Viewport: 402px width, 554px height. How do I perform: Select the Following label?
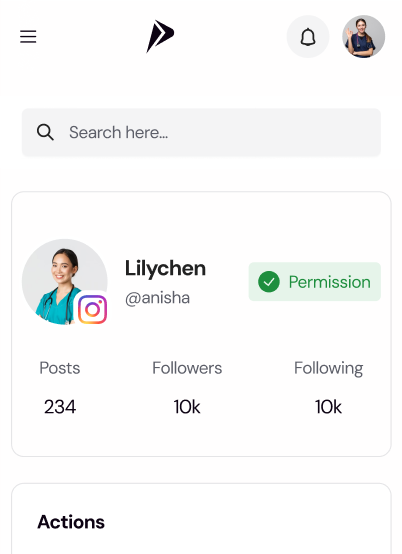point(329,369)
